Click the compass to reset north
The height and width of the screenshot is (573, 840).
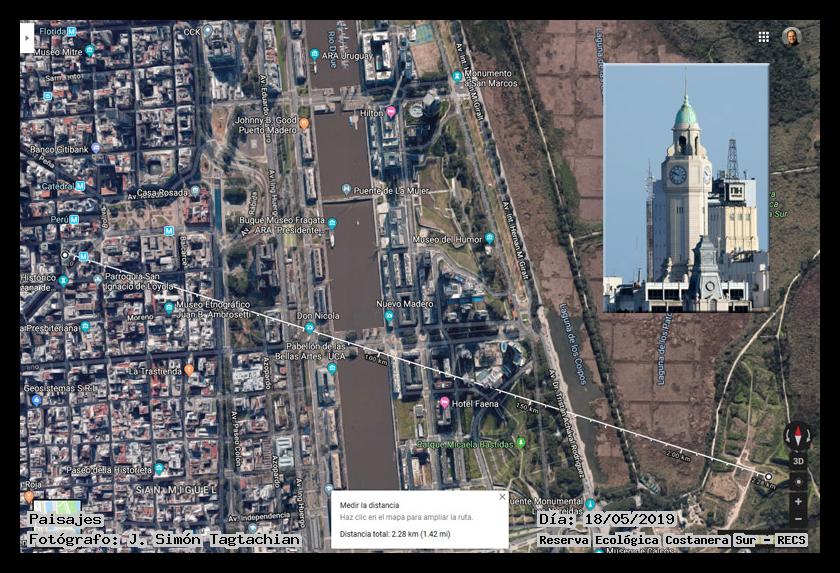point(797,435)
